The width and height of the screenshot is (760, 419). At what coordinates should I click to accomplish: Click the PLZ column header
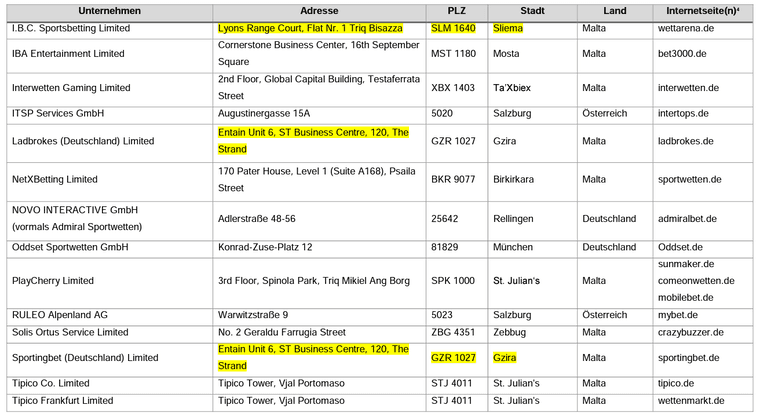457,11
